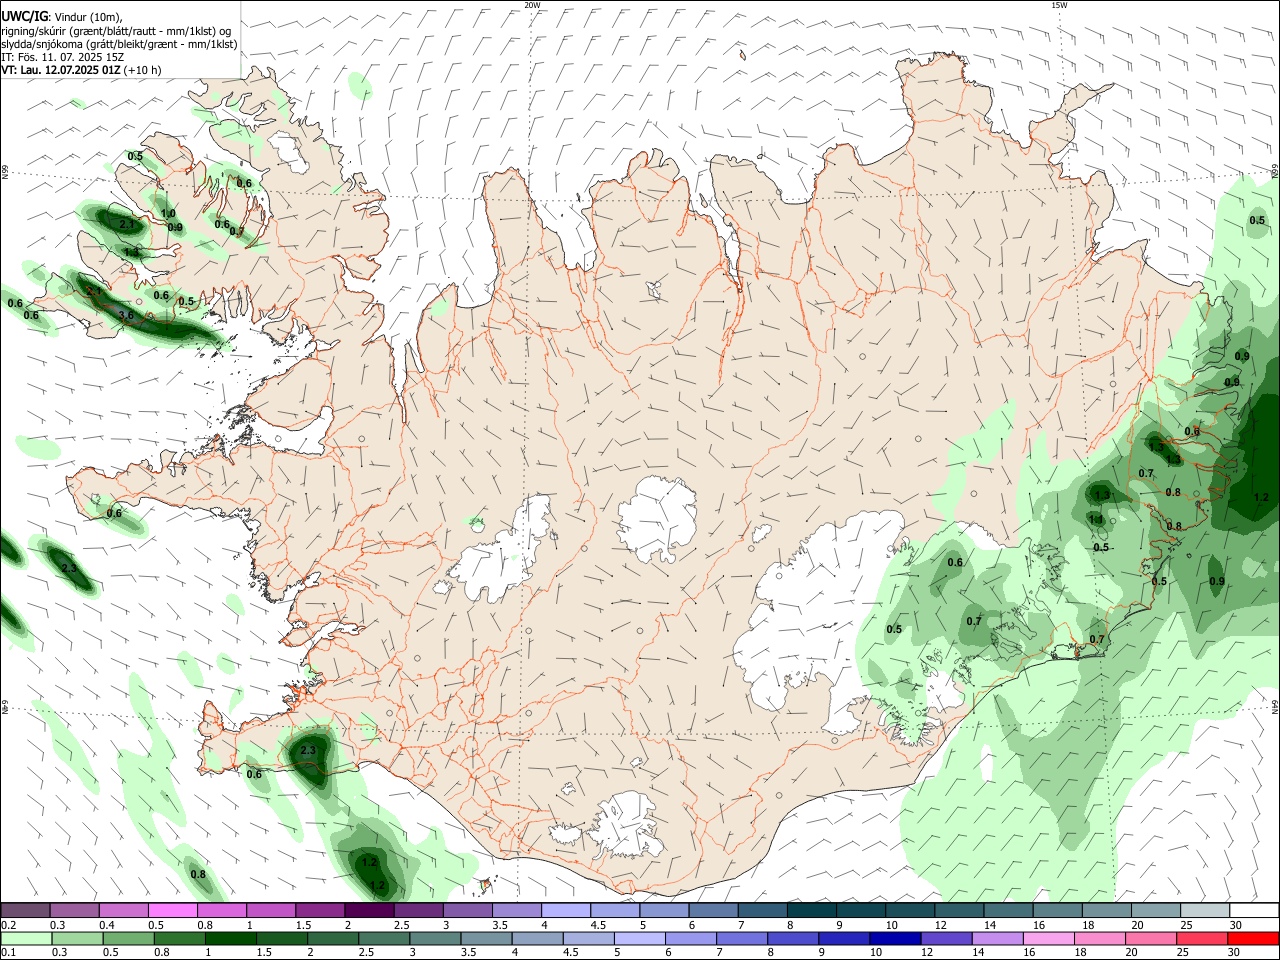Select the round white Hofsjökull glacier area
The height and width of the screenshot is (960, 1280).
coord(657,518)
